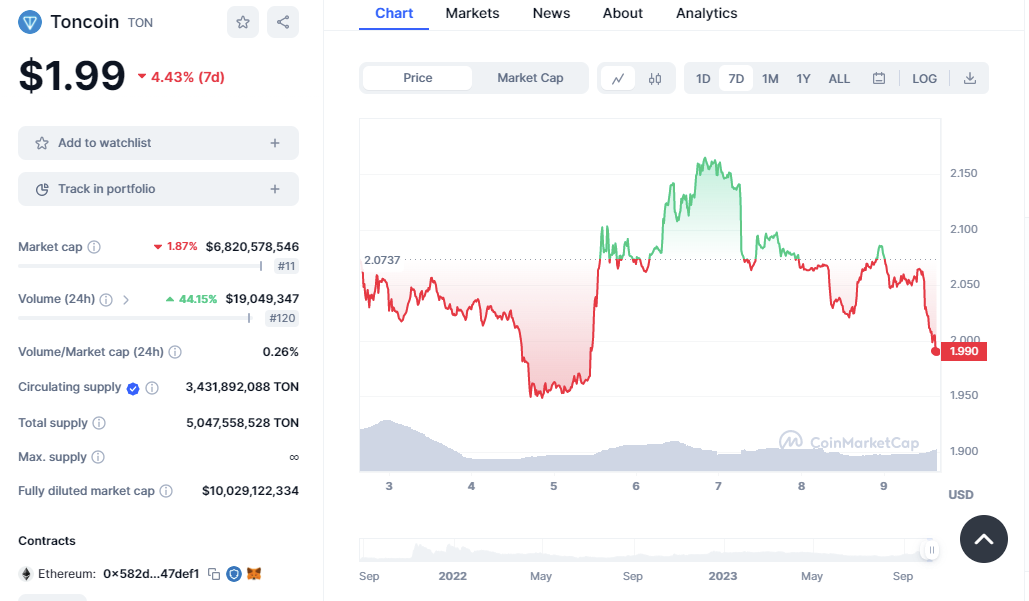
Task: Show Circulating supply info icon
Action: (x=152, y=388)
